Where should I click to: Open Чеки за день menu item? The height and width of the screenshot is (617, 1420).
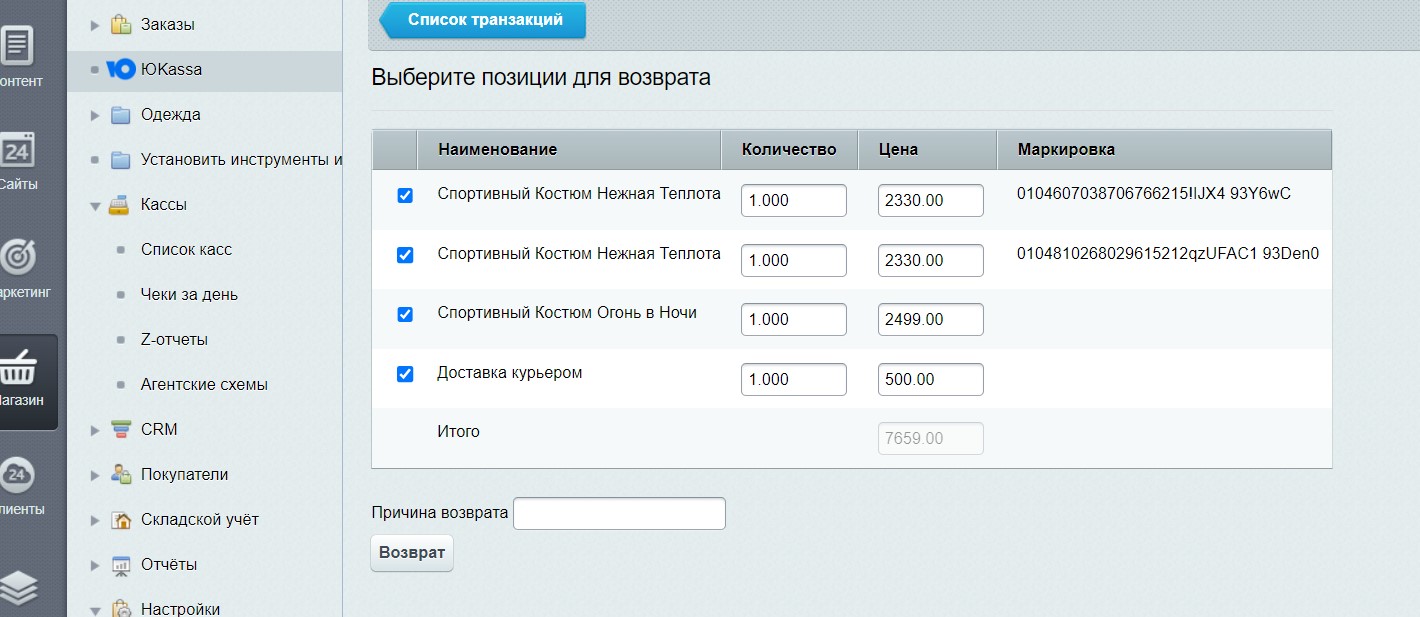(189, 295)
